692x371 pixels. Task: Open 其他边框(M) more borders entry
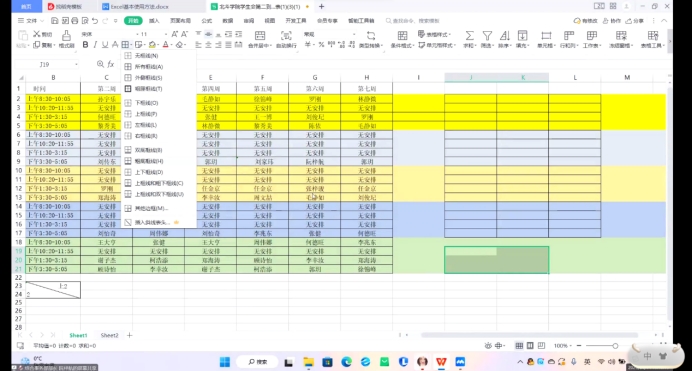(x=151, y=208)
